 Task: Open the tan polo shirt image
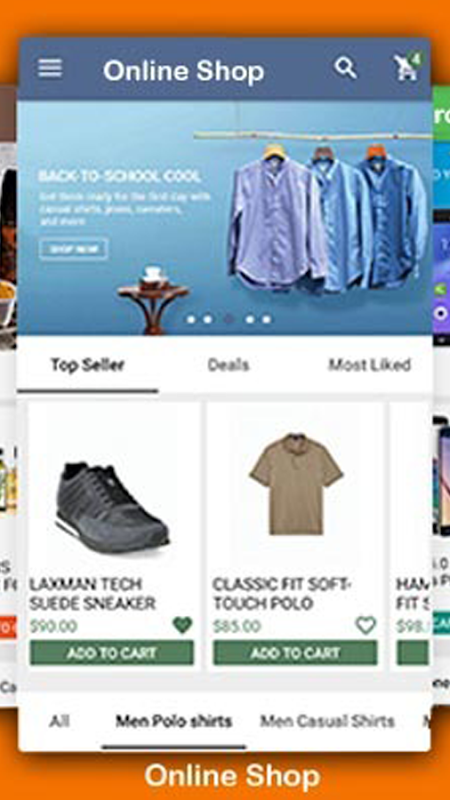tap(296, 484)
